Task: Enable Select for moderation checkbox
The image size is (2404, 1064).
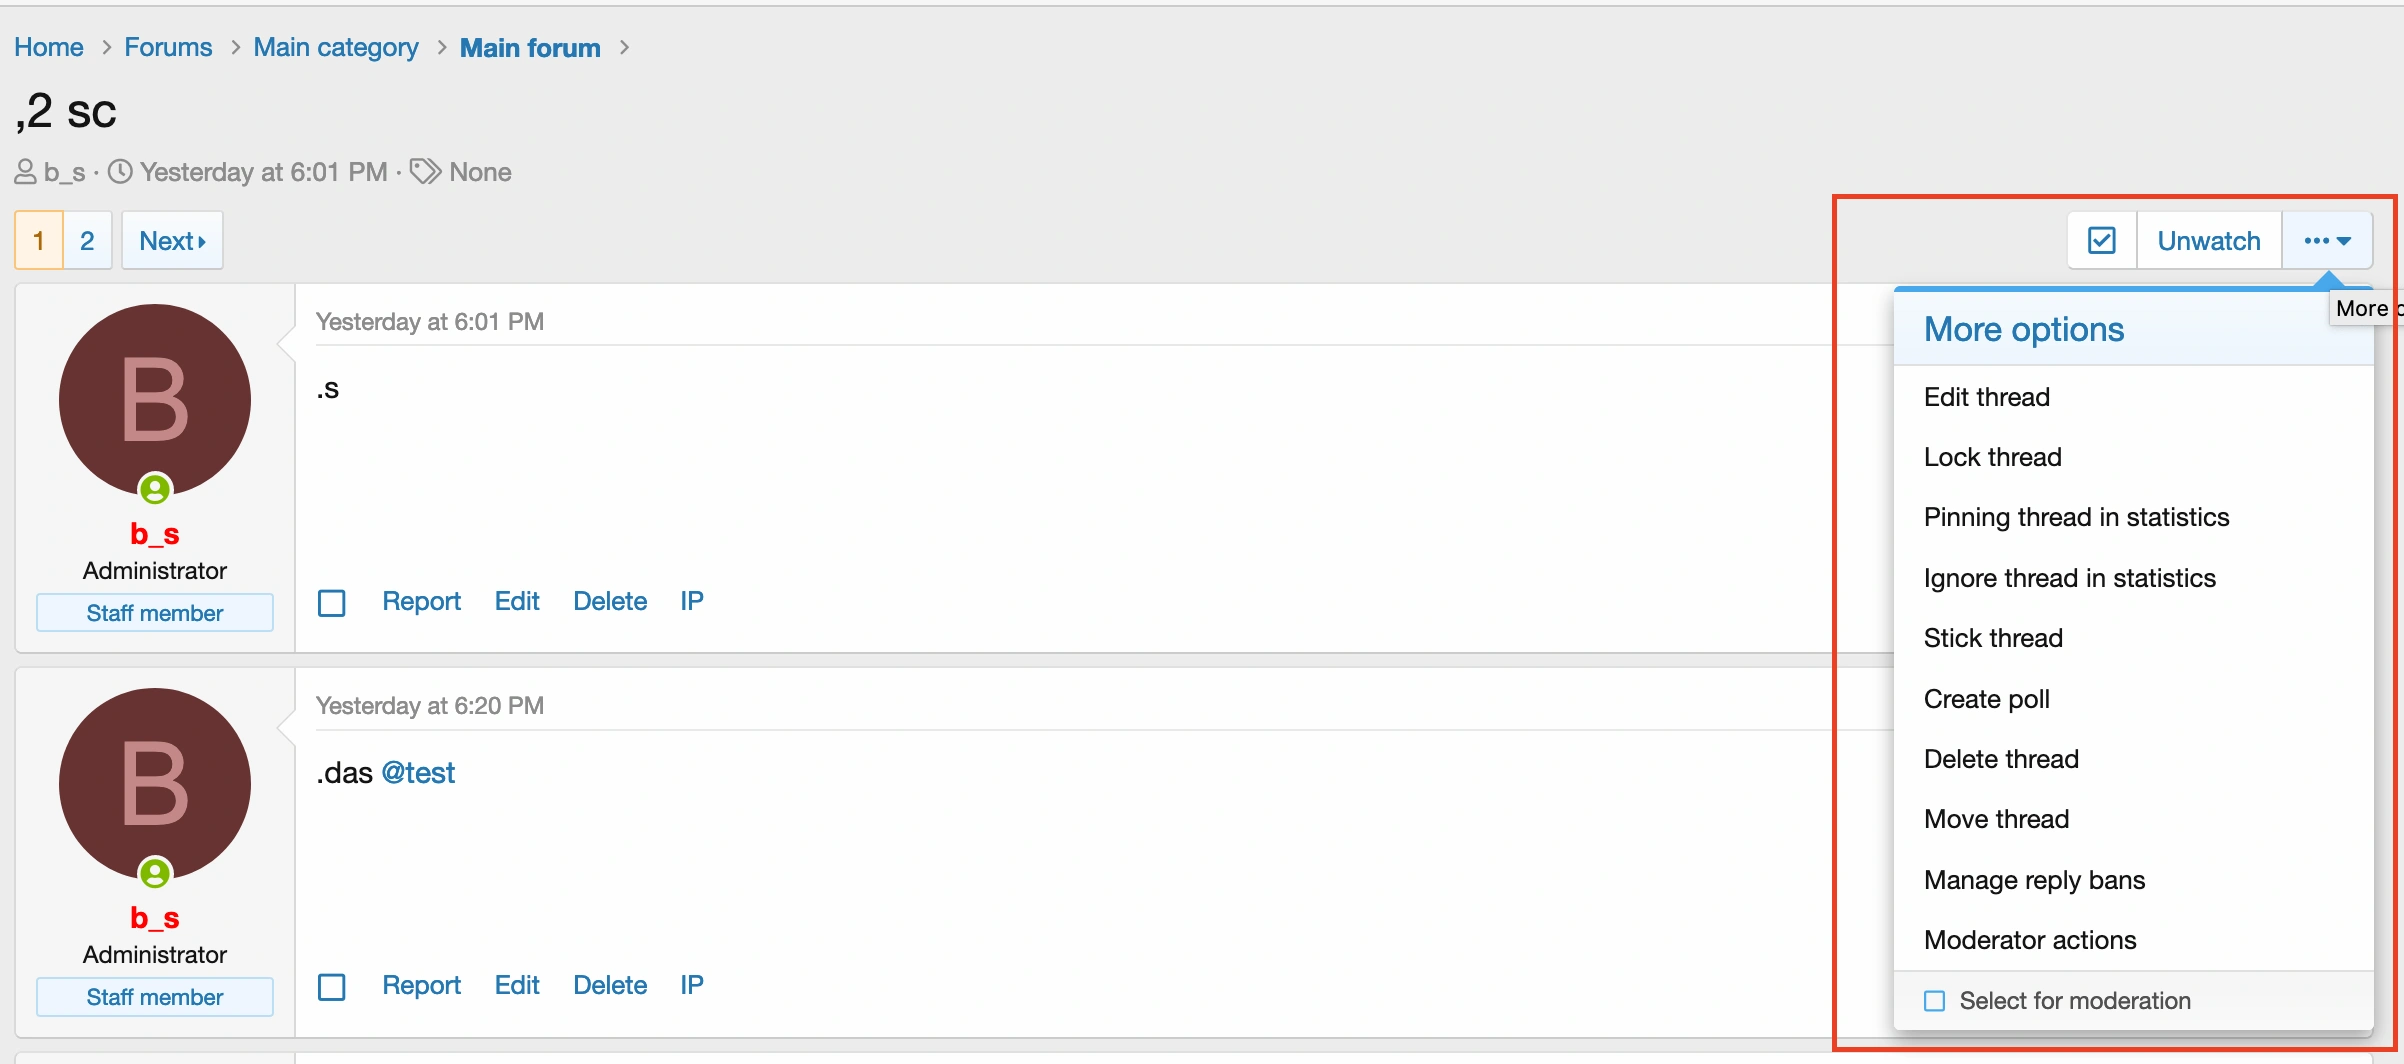Action: click(1935, 1001)
